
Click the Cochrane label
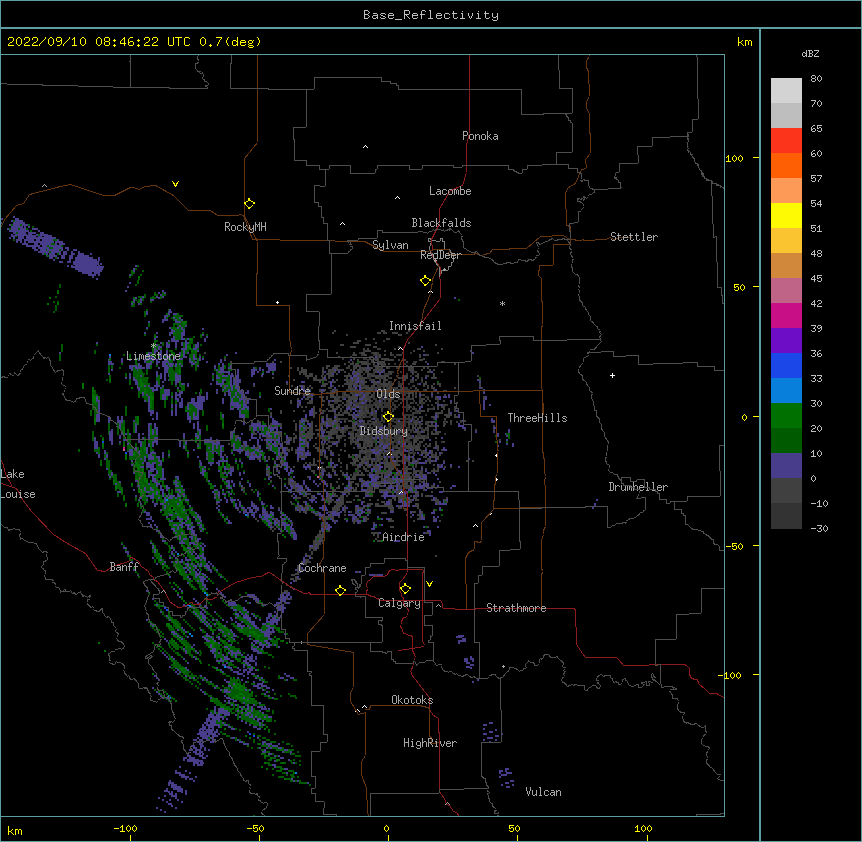[322, 568]
